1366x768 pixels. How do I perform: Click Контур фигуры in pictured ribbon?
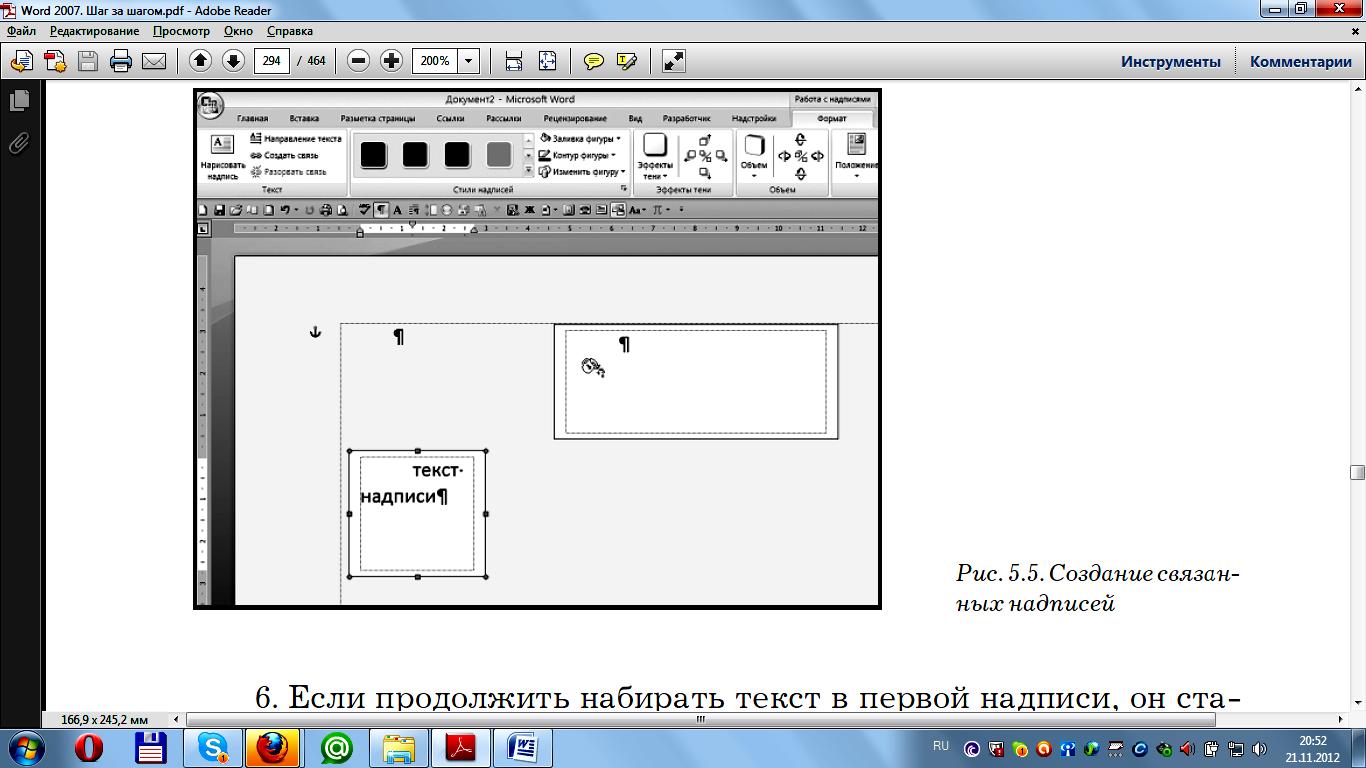point(577,155)
